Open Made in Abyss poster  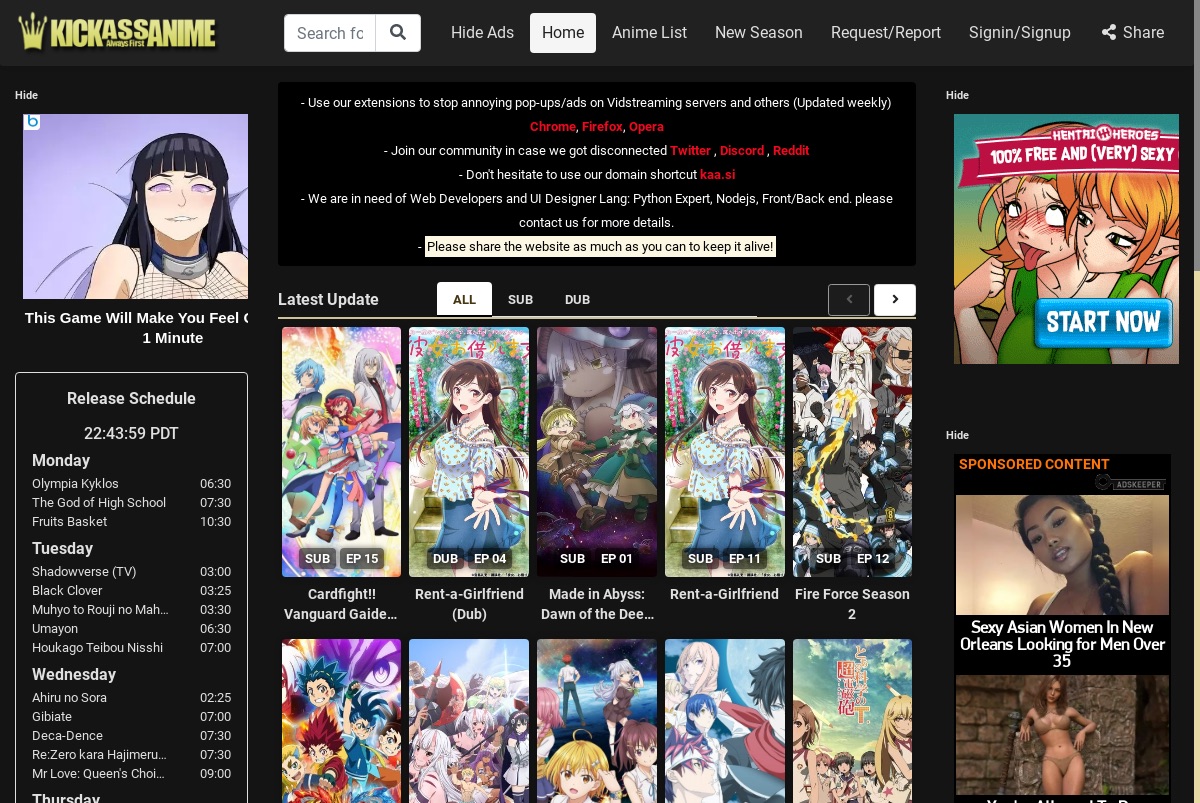click(x=597, y=452)
